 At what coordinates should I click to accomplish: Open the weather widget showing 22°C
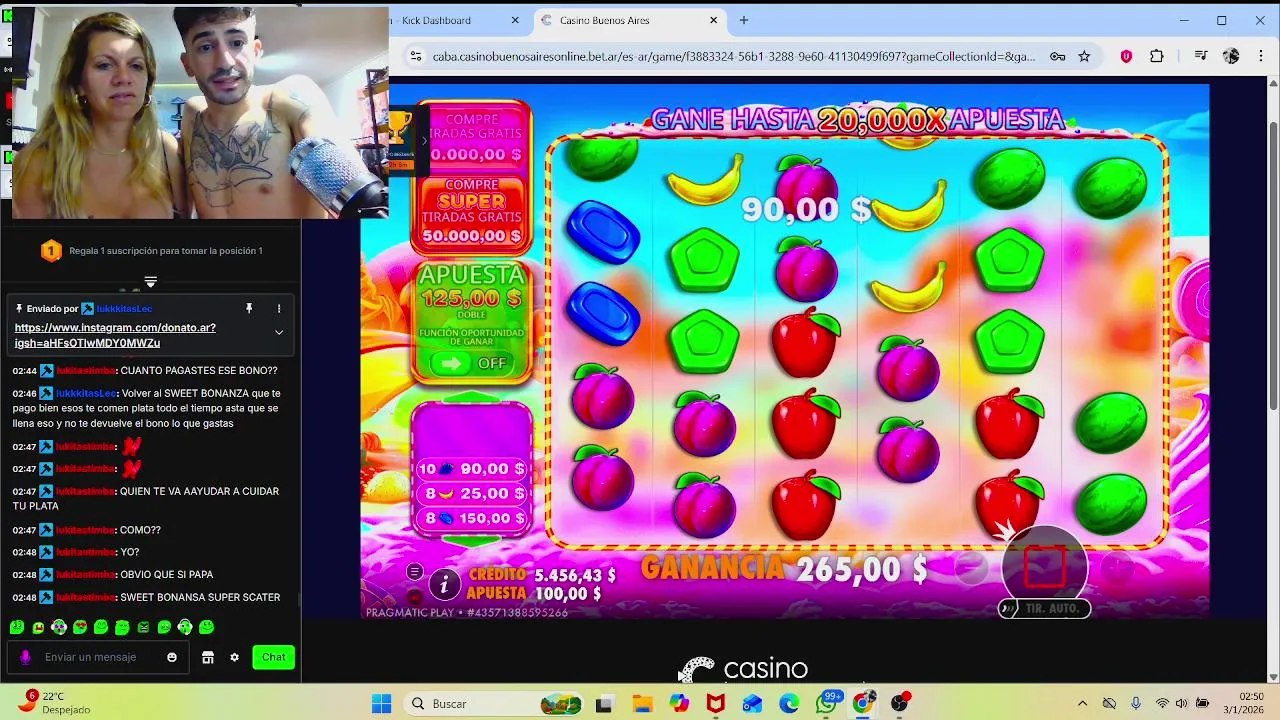point(56,703)
